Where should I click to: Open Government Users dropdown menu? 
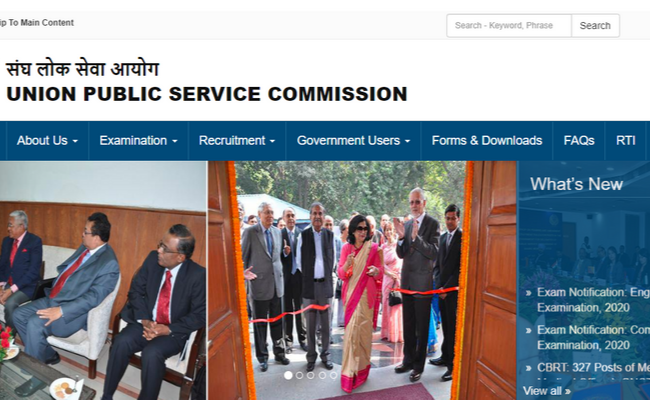click(x=353, y=141)
